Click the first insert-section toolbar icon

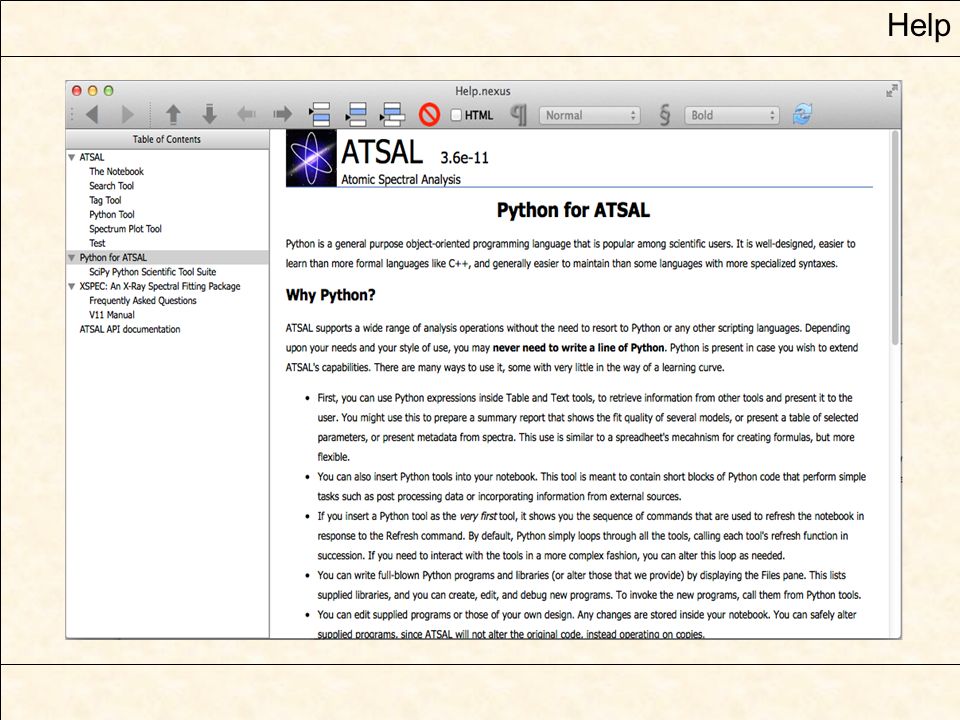coord(320,114)
